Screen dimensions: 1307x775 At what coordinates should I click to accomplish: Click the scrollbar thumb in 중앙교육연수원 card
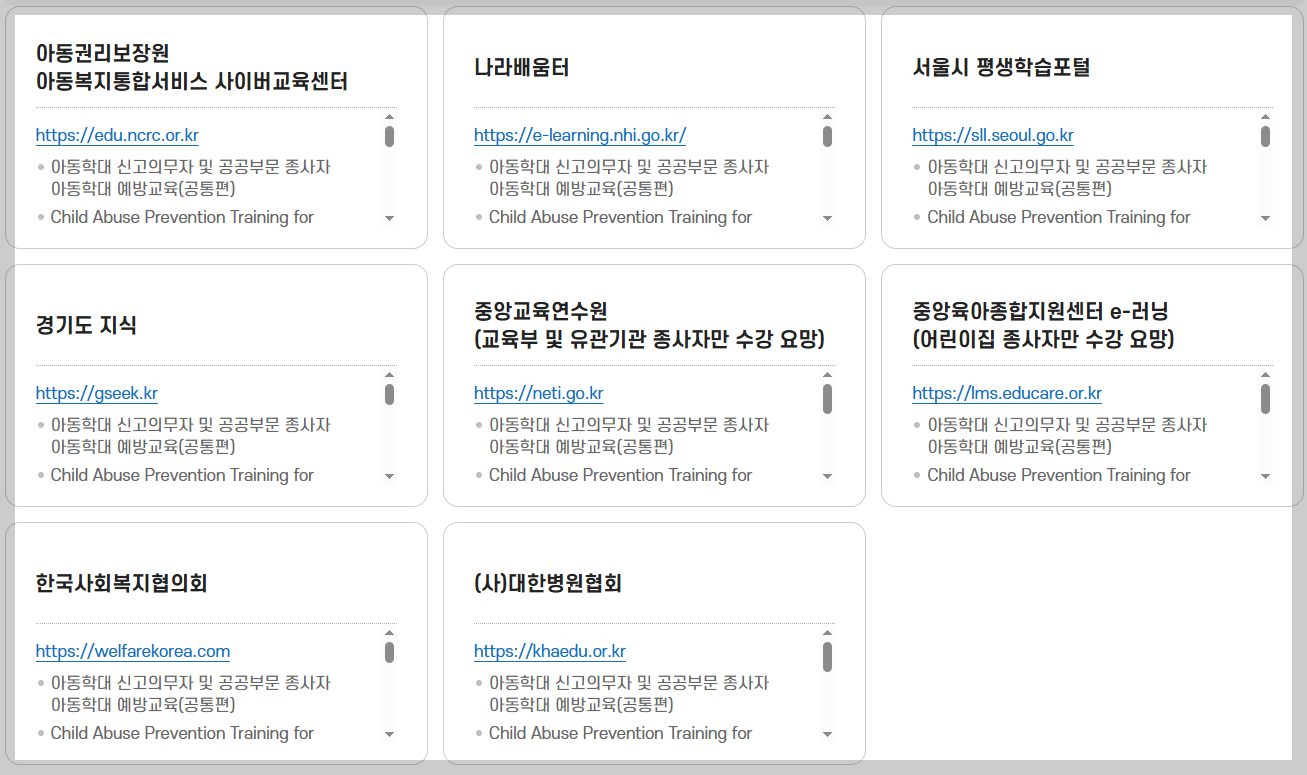coord(827,399)
